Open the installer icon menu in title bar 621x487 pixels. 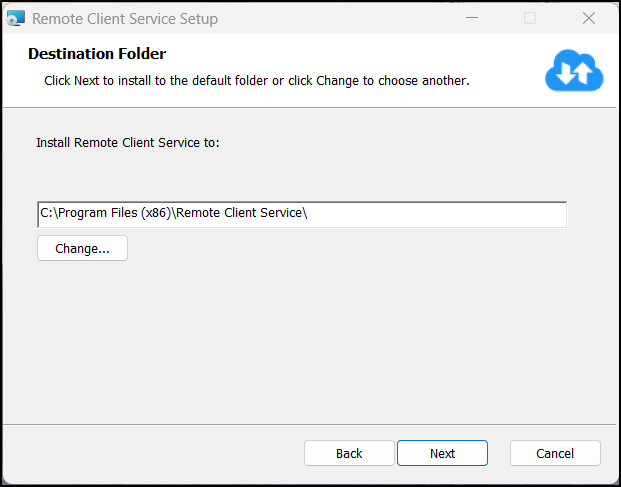pos(16,18)
